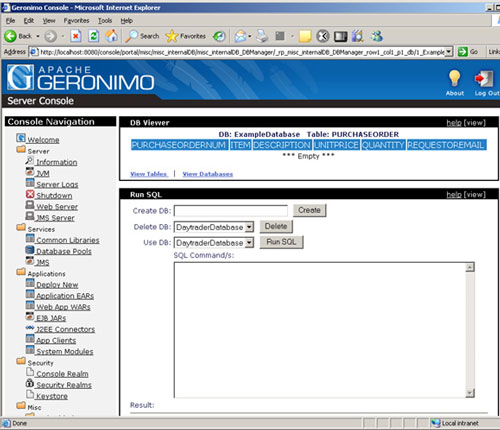Click the Create button

tap(309, 210)
